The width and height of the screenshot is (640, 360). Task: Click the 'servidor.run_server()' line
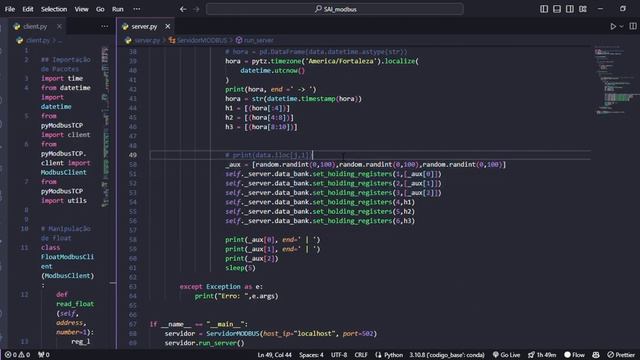204,343
